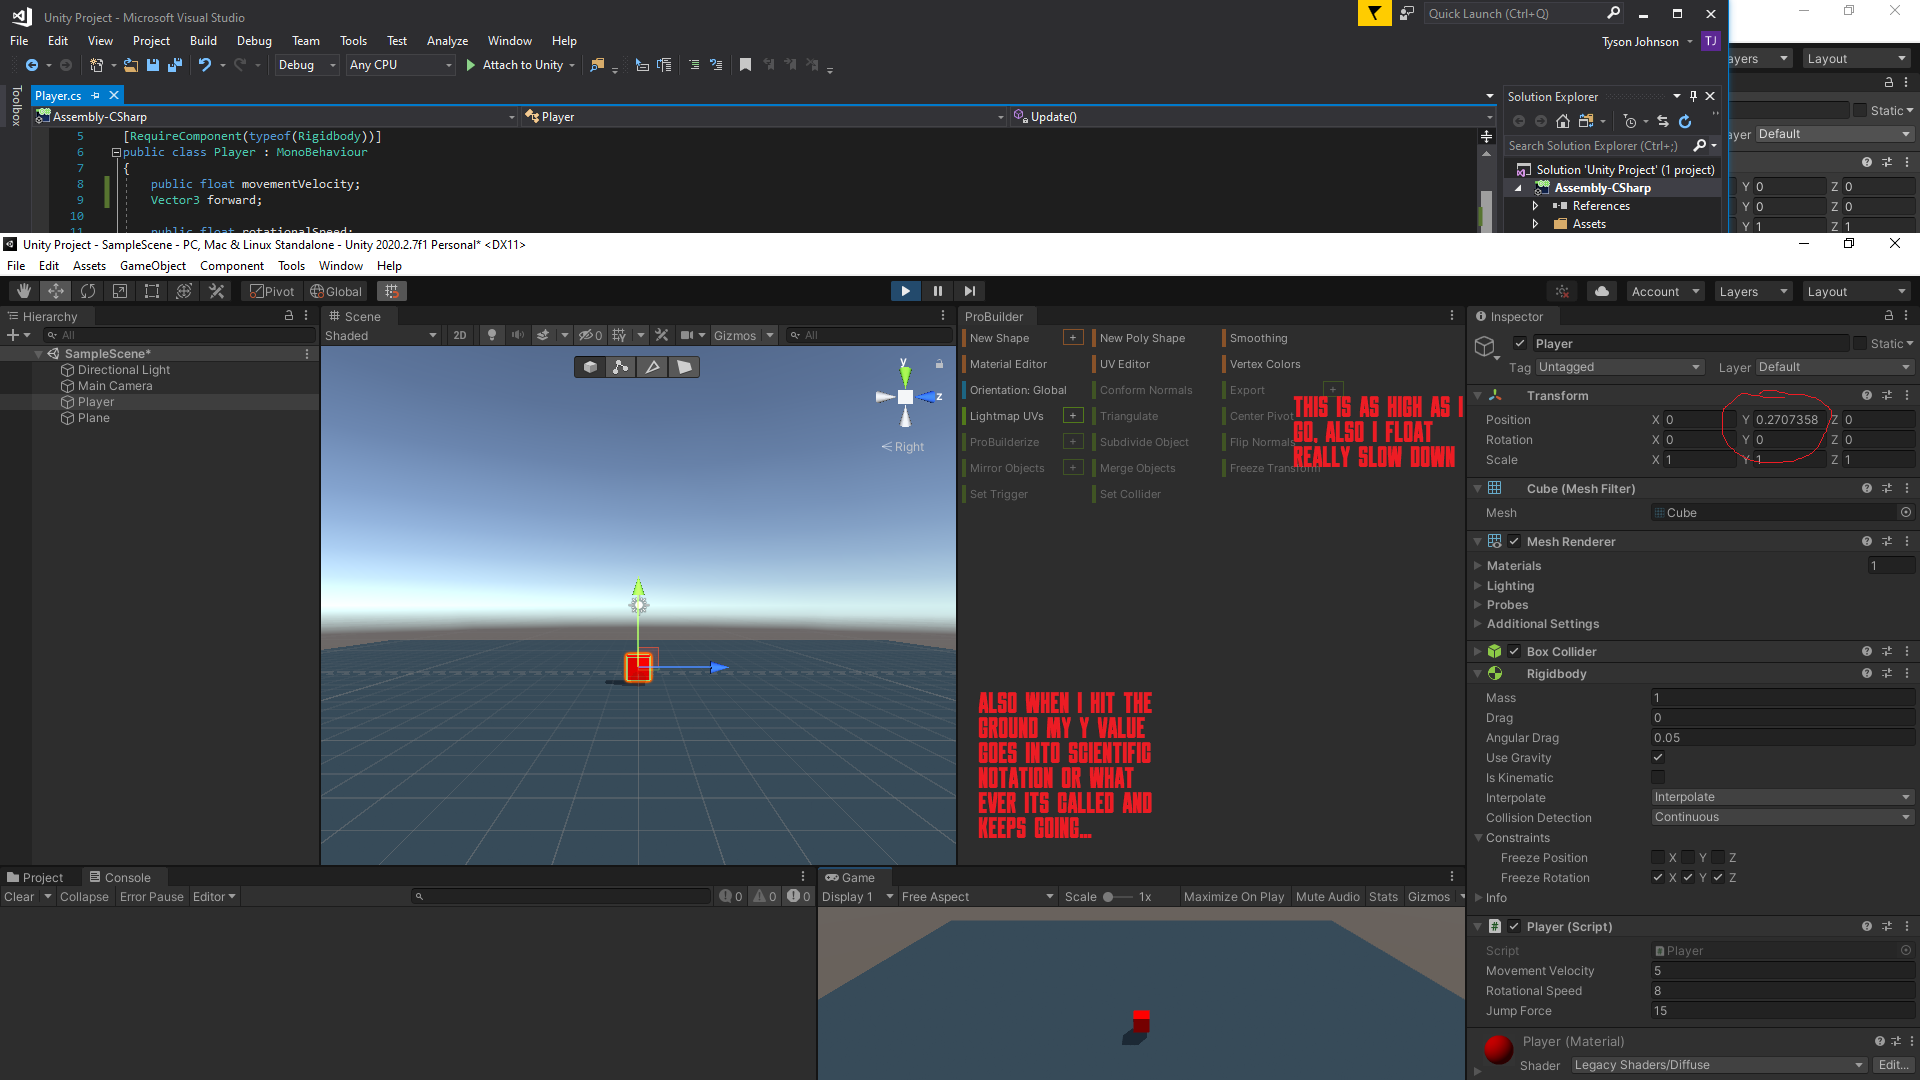Screen dimensions: 1920x1080
Task: Click Maximize On Play button
Action: 1234,897
